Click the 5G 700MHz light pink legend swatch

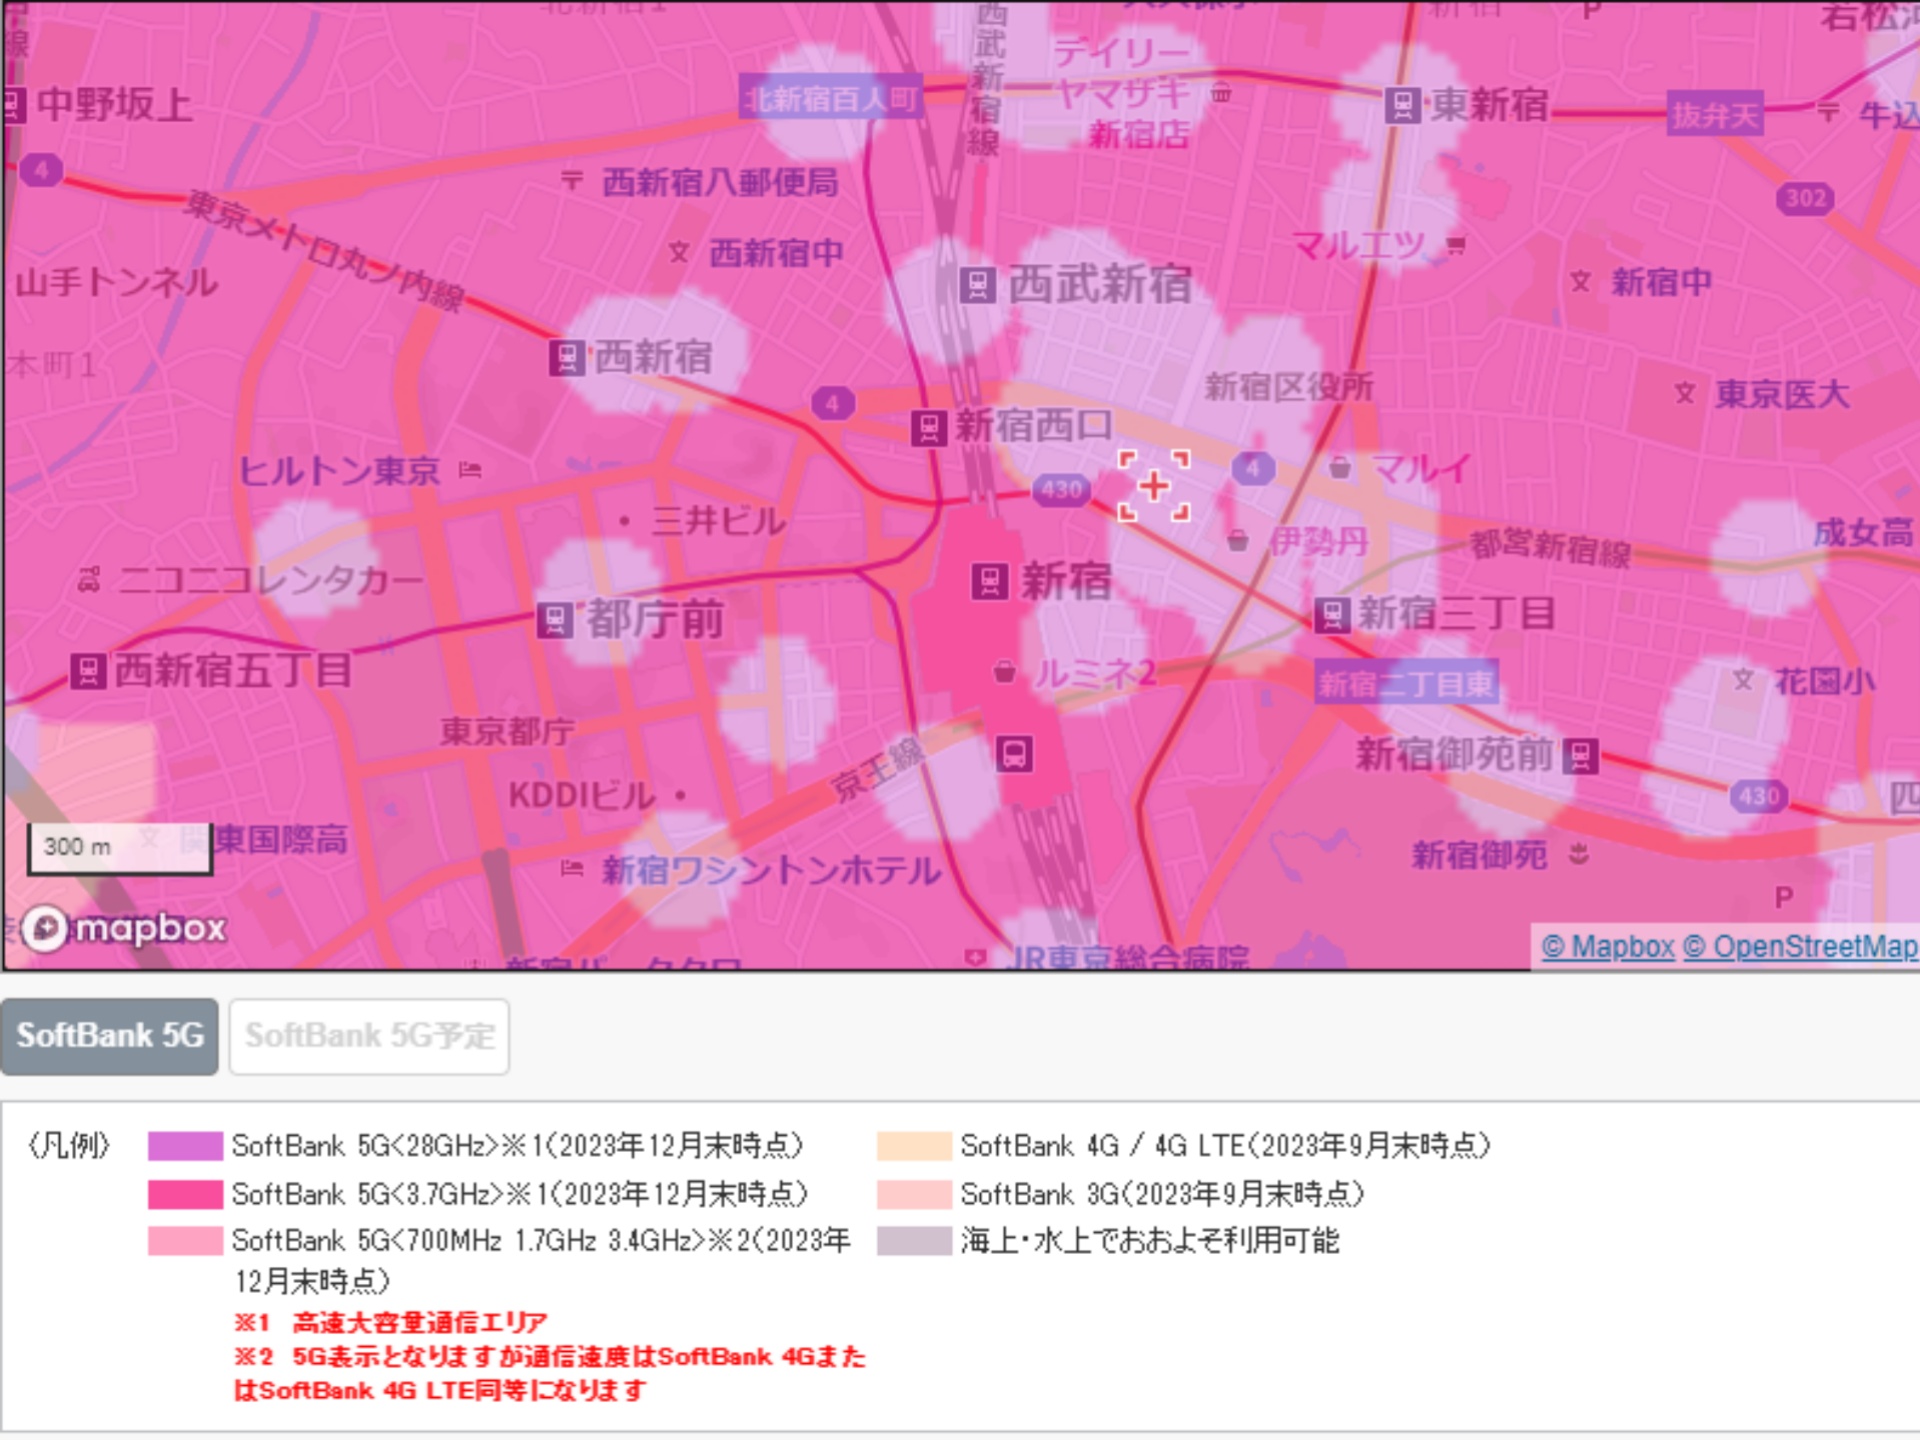click(x=185, y=1241)
